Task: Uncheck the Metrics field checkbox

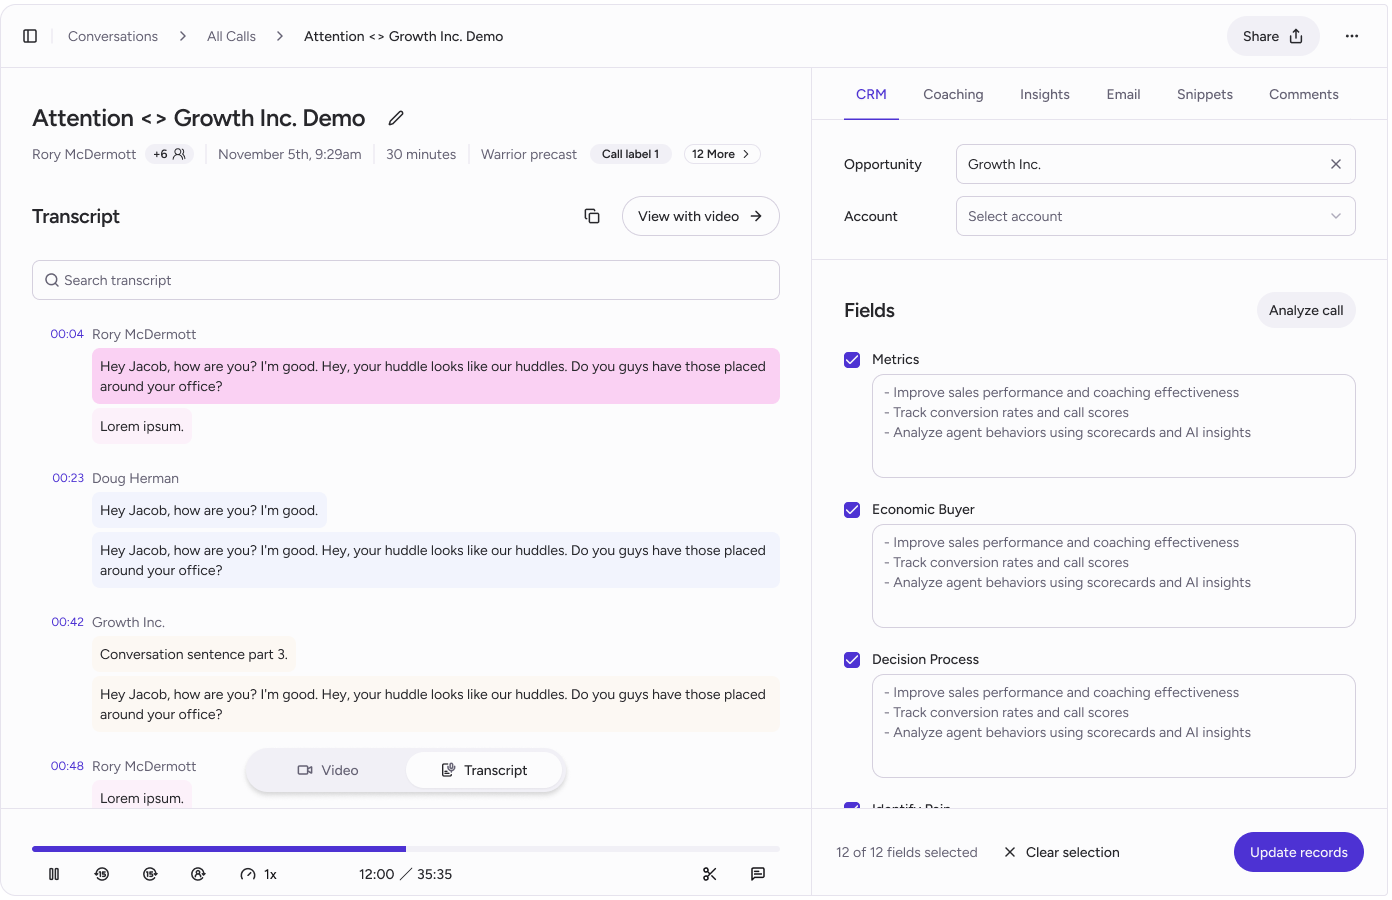Action: pos(852,360)
